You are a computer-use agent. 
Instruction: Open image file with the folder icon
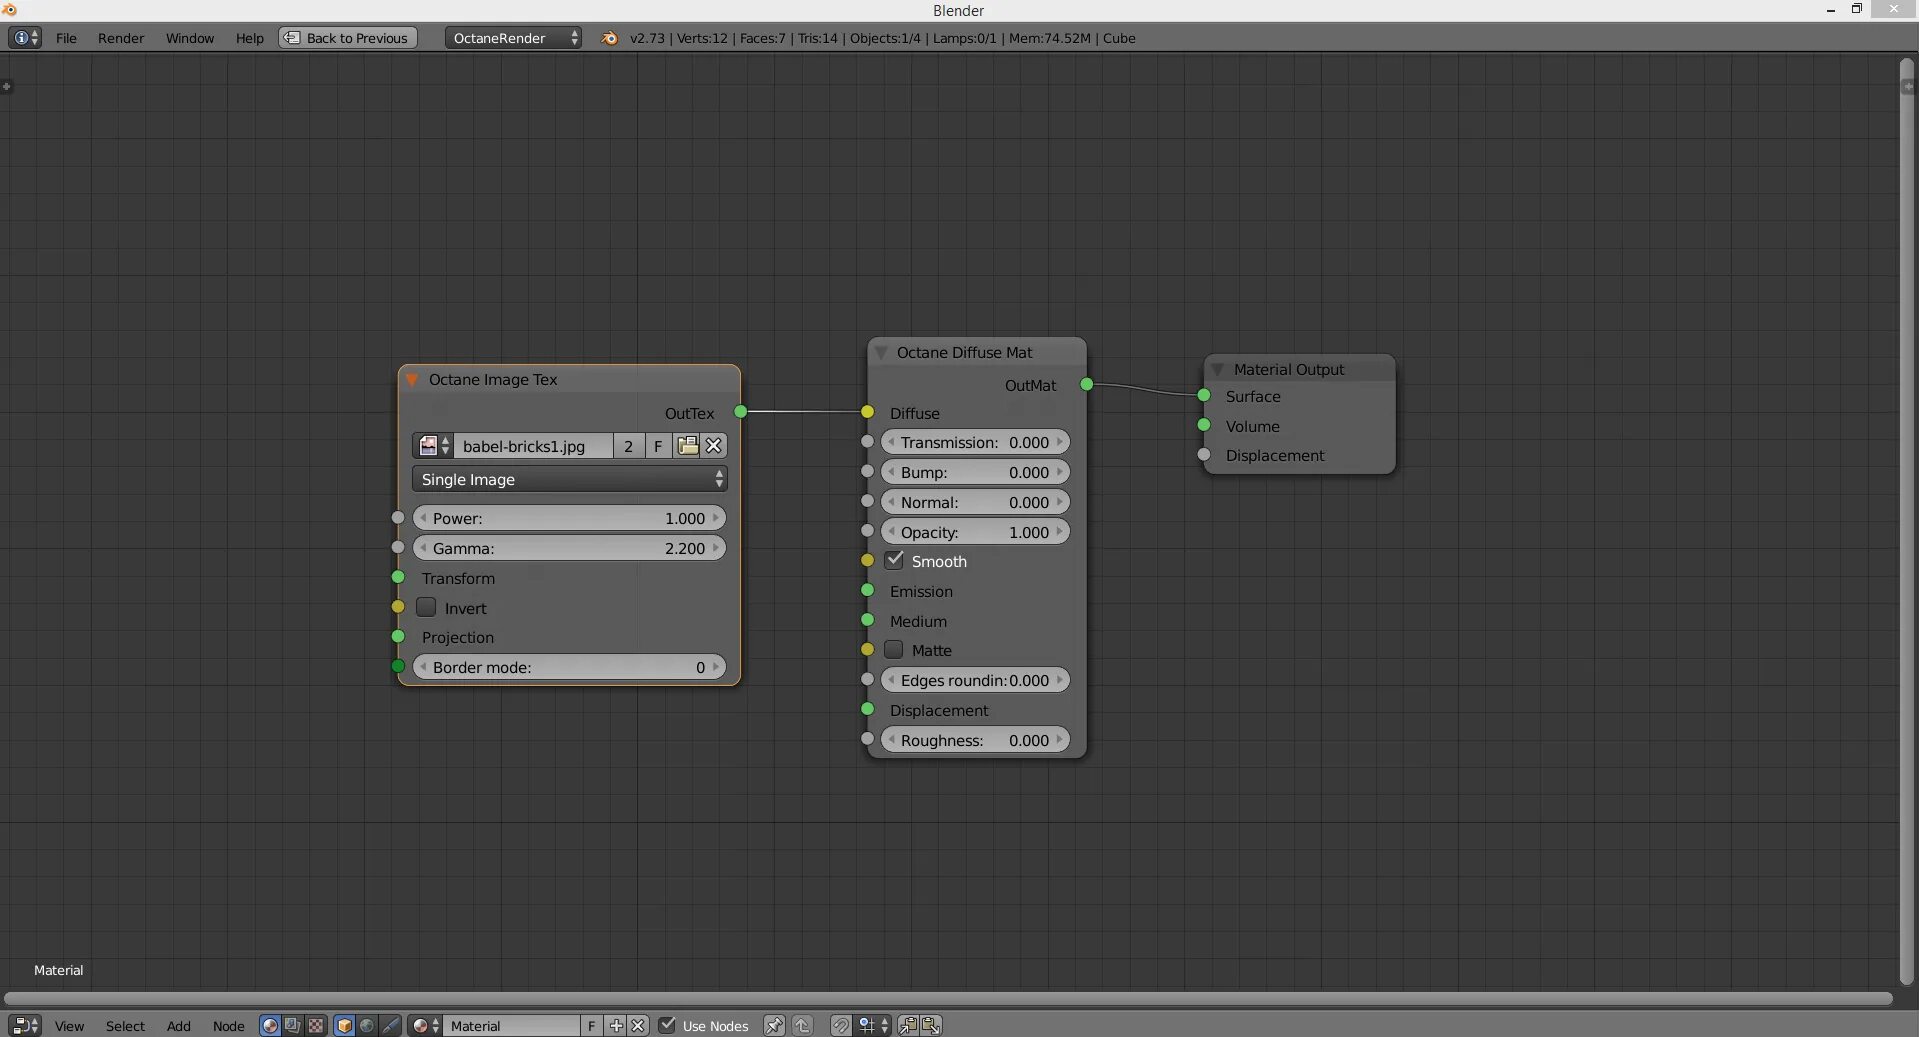click(687, 446)
